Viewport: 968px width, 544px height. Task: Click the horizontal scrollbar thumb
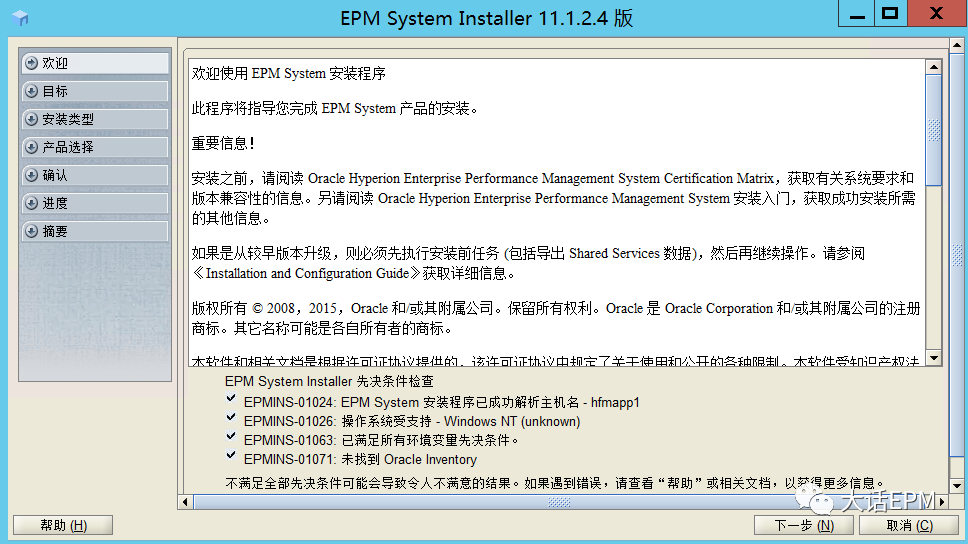(559, 502)
